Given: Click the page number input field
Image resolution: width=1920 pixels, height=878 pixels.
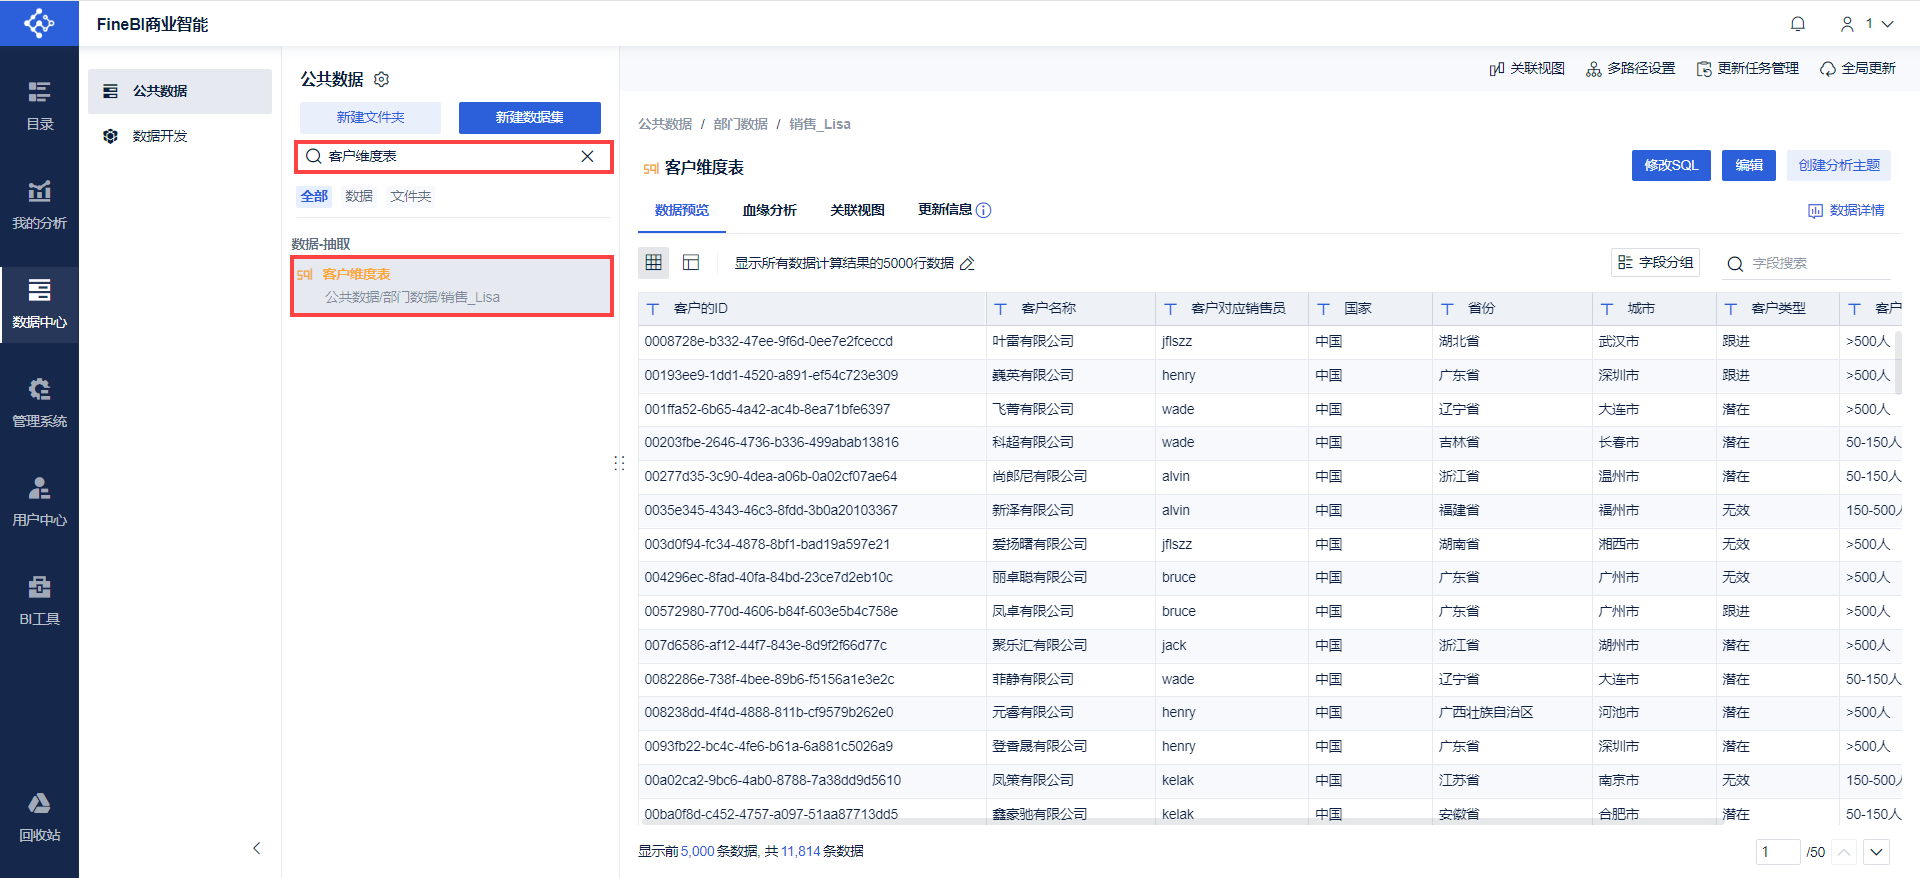Looking at the screenshot, I should [1778, 852].
